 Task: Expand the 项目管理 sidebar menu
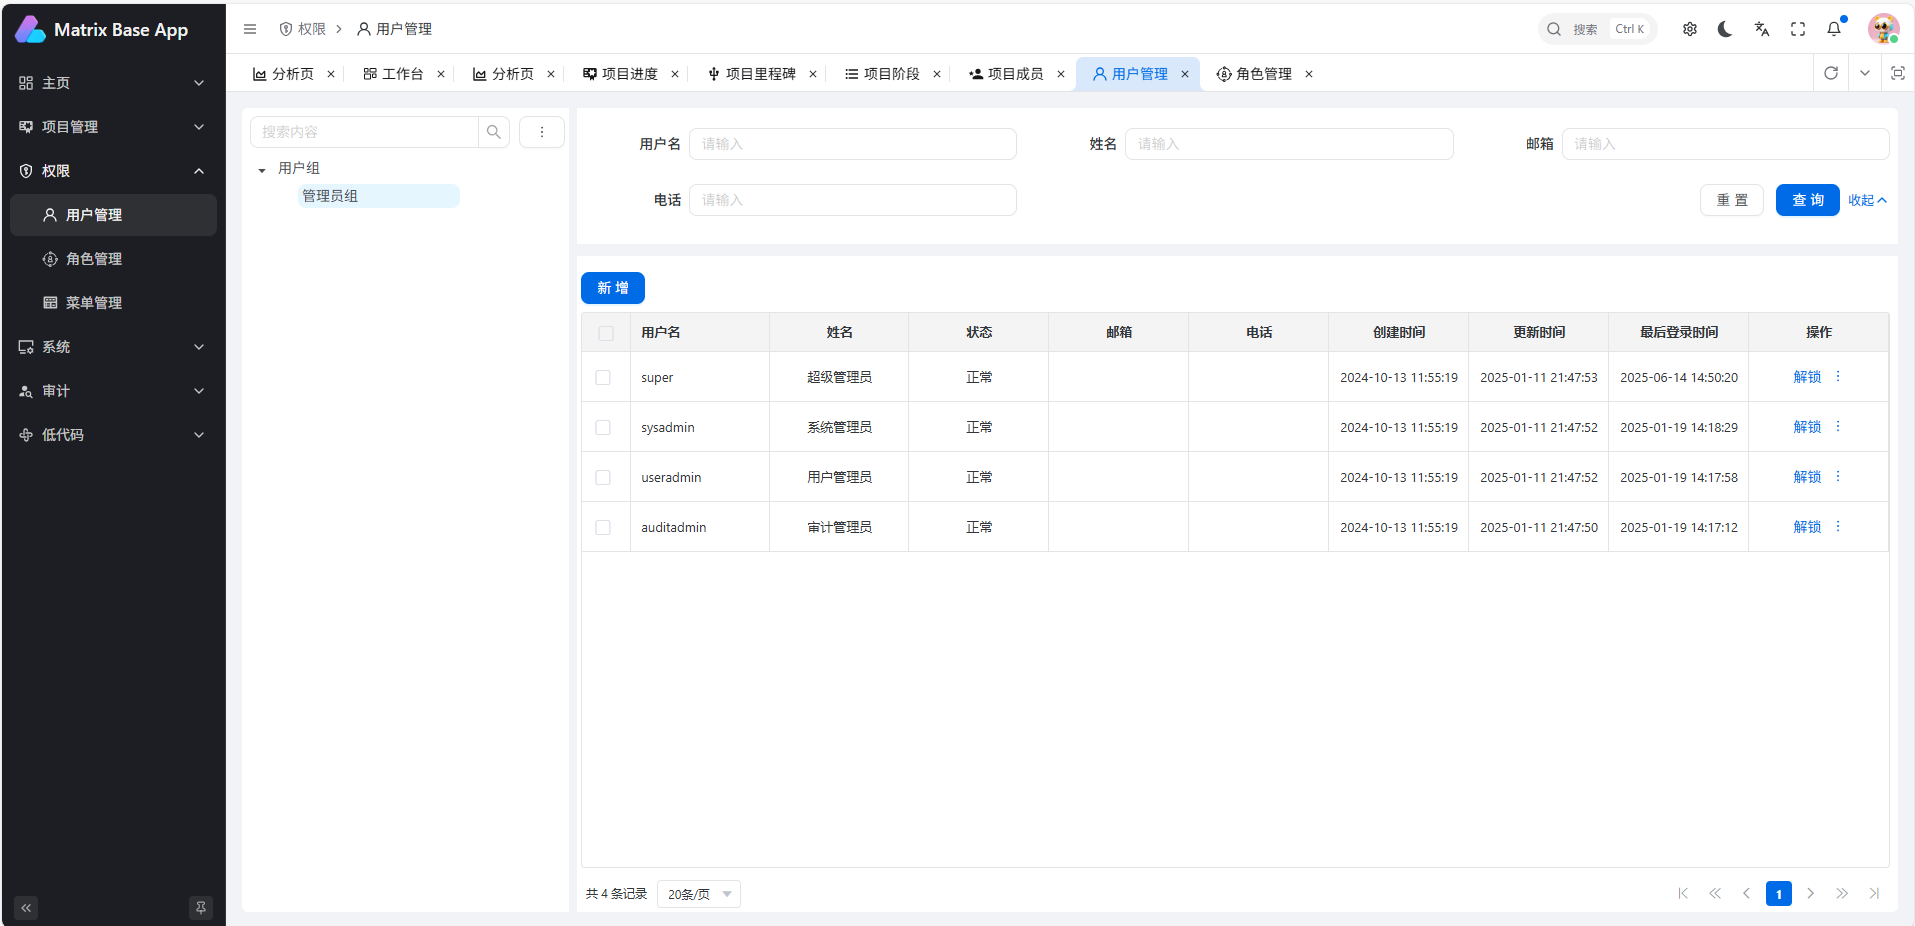pyautogui.click(x=112, y=127)
